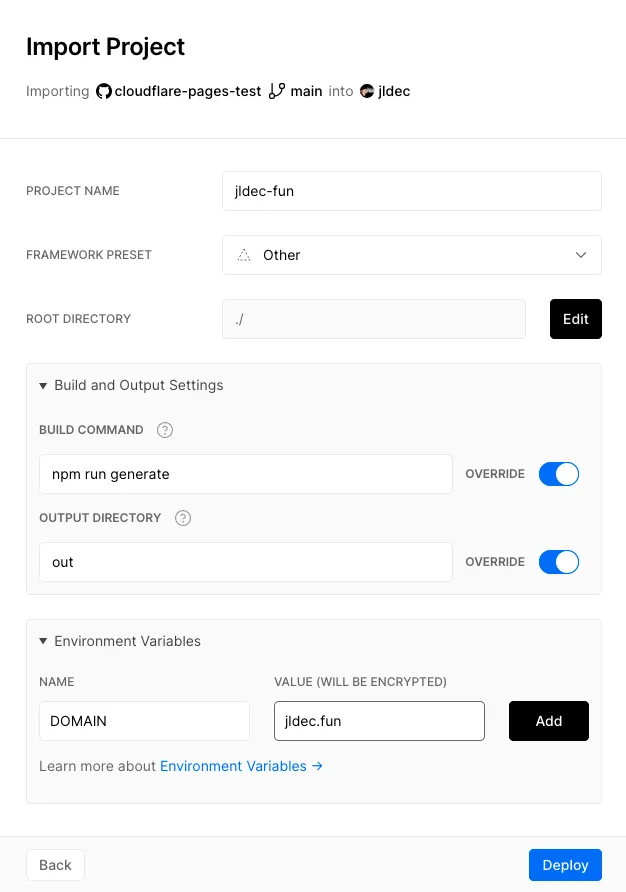Click the environment variable Name field

144,721
